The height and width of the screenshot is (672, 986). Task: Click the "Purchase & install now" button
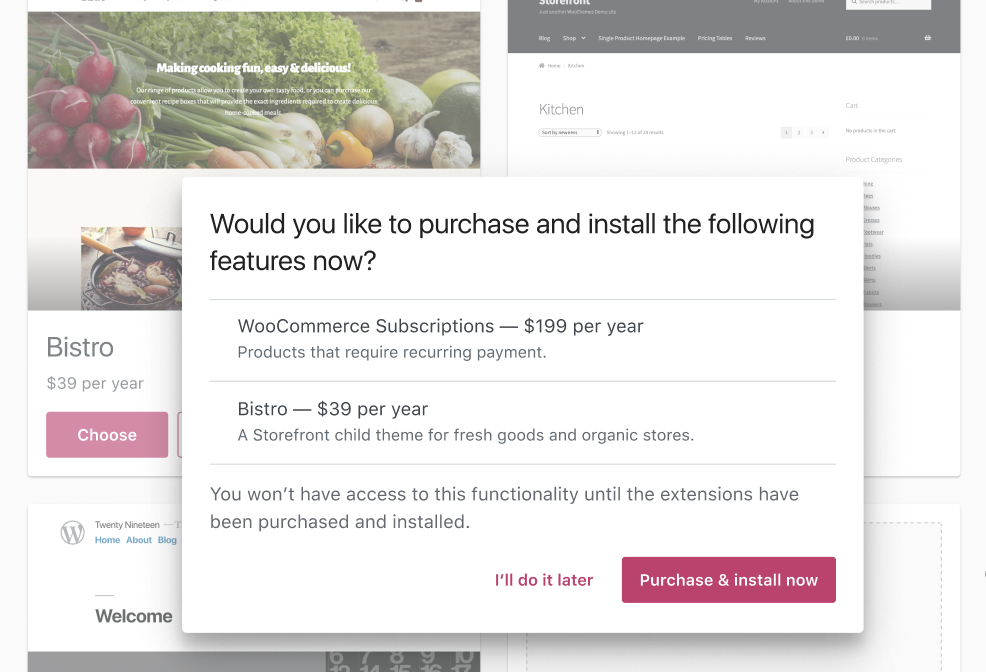click(728, 580)
